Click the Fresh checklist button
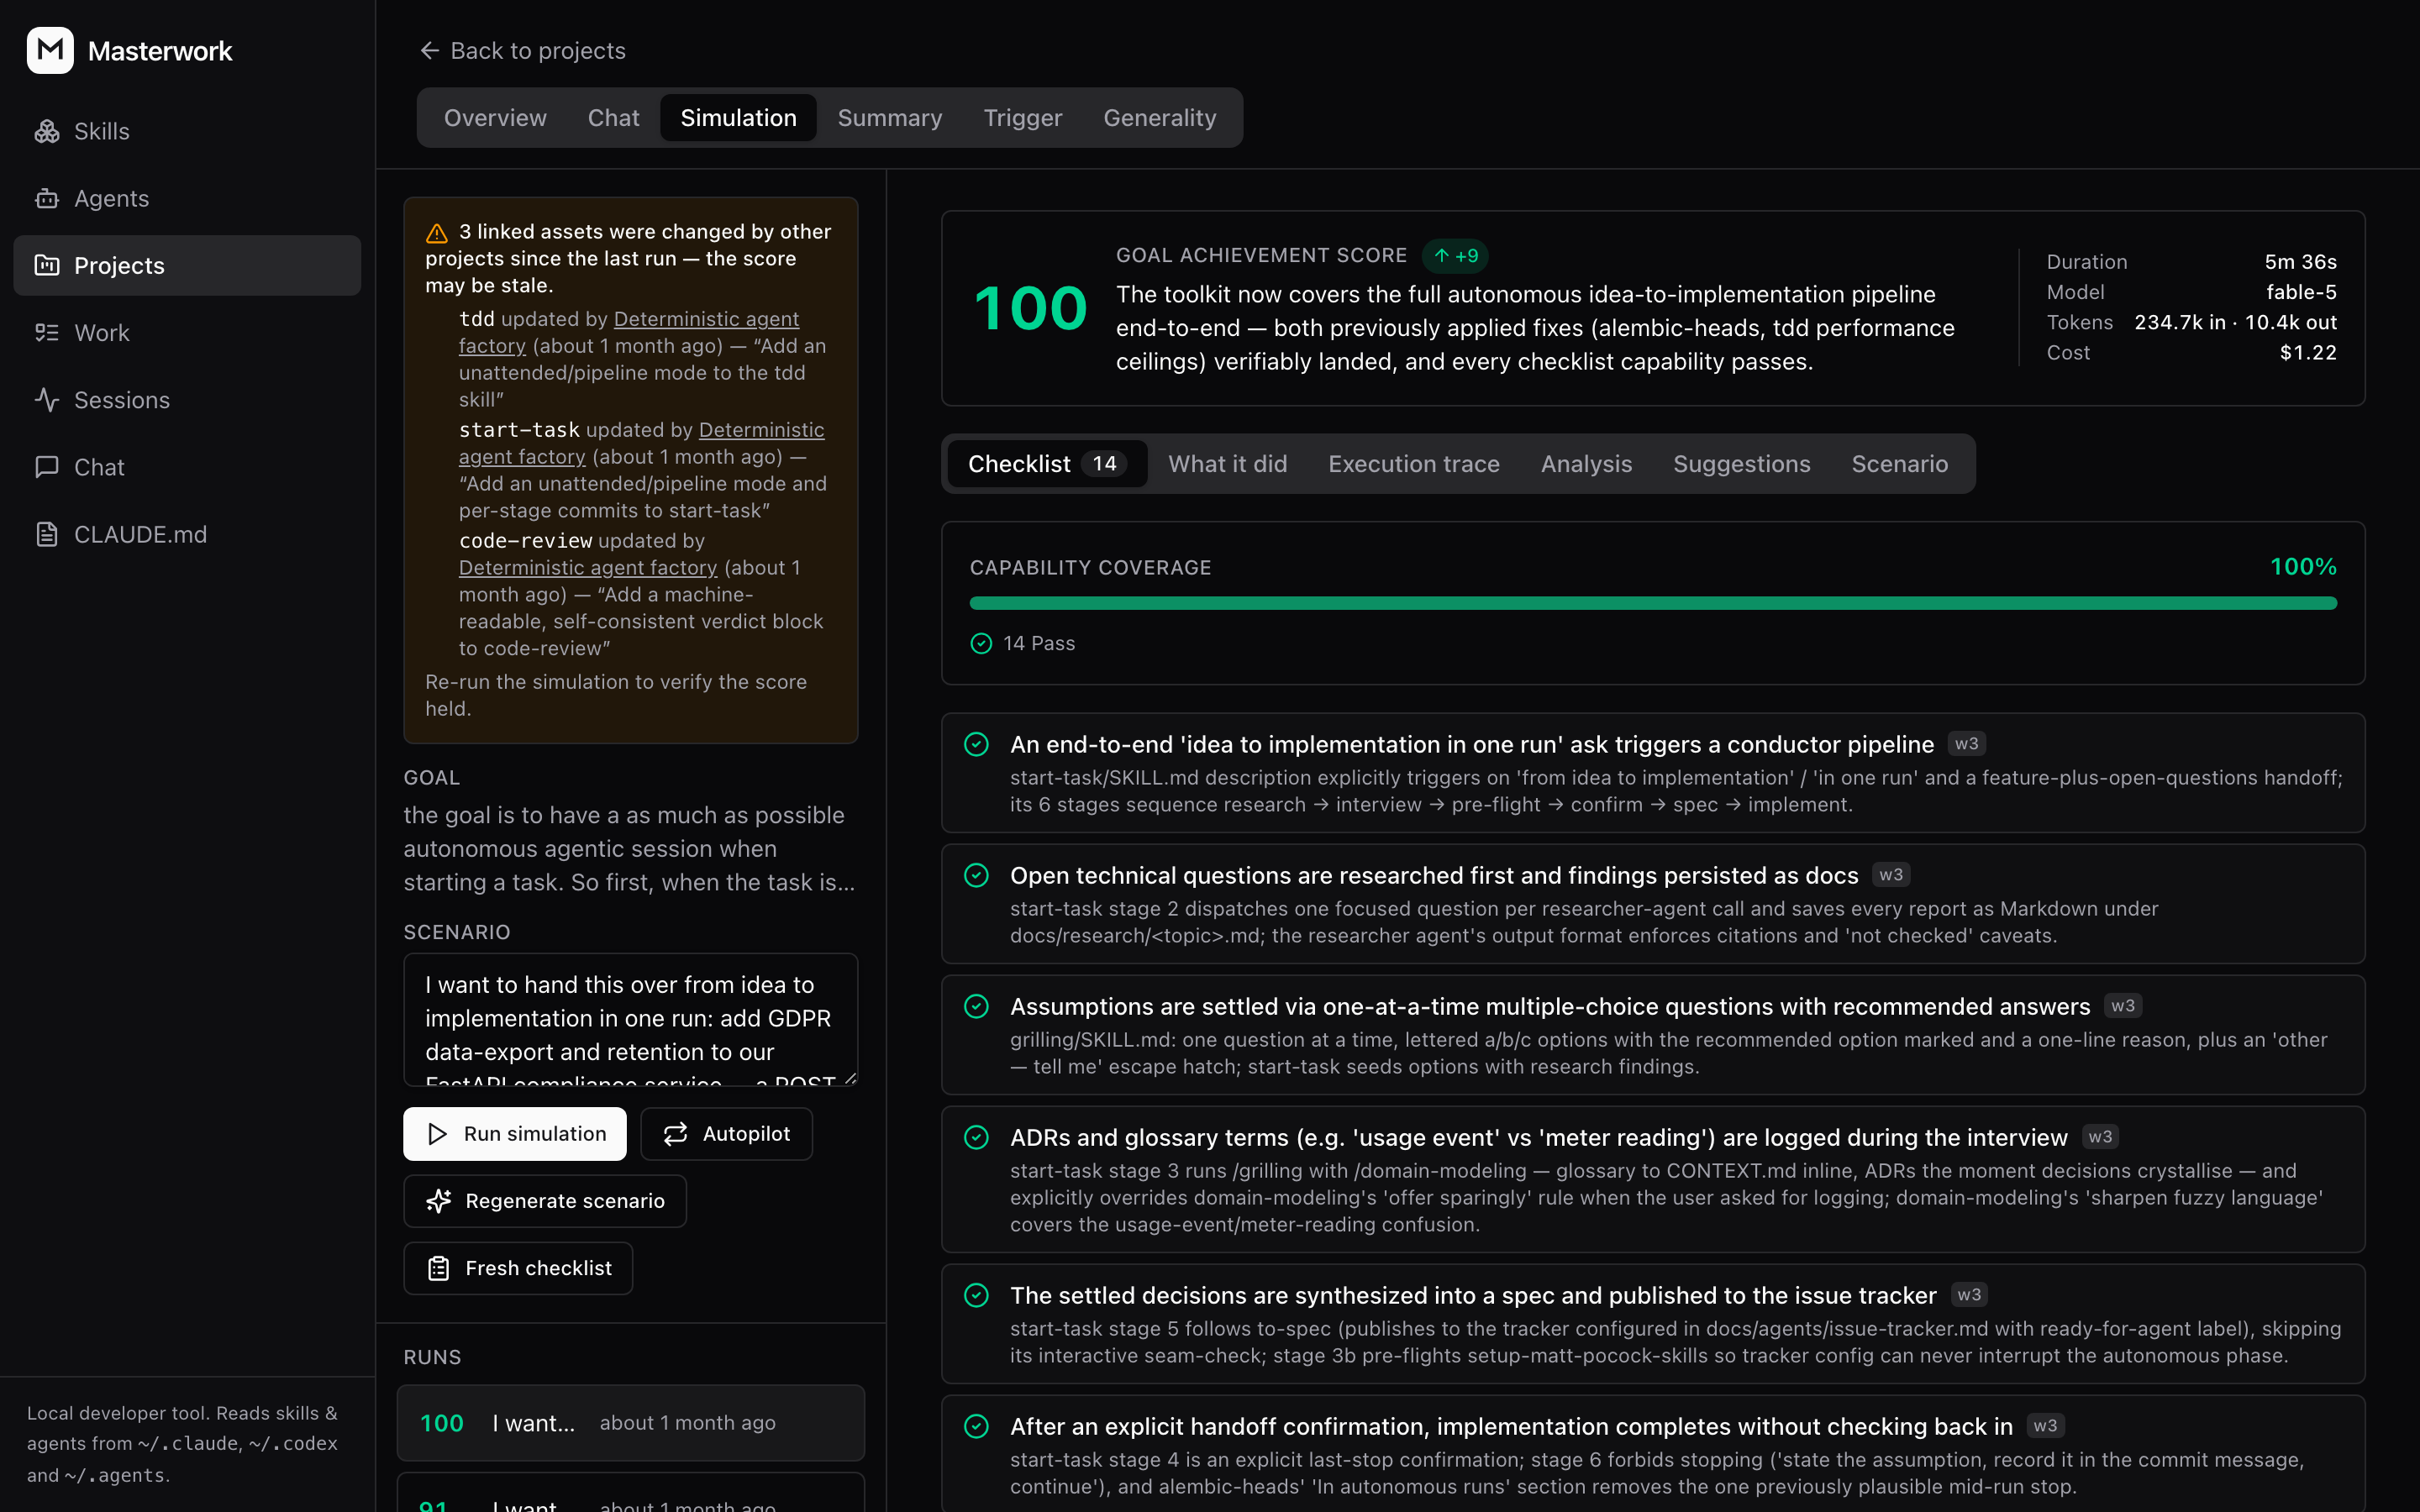Image resolution: width=2420 pixels, height=1512 pixels. (x=518, y=1268)
